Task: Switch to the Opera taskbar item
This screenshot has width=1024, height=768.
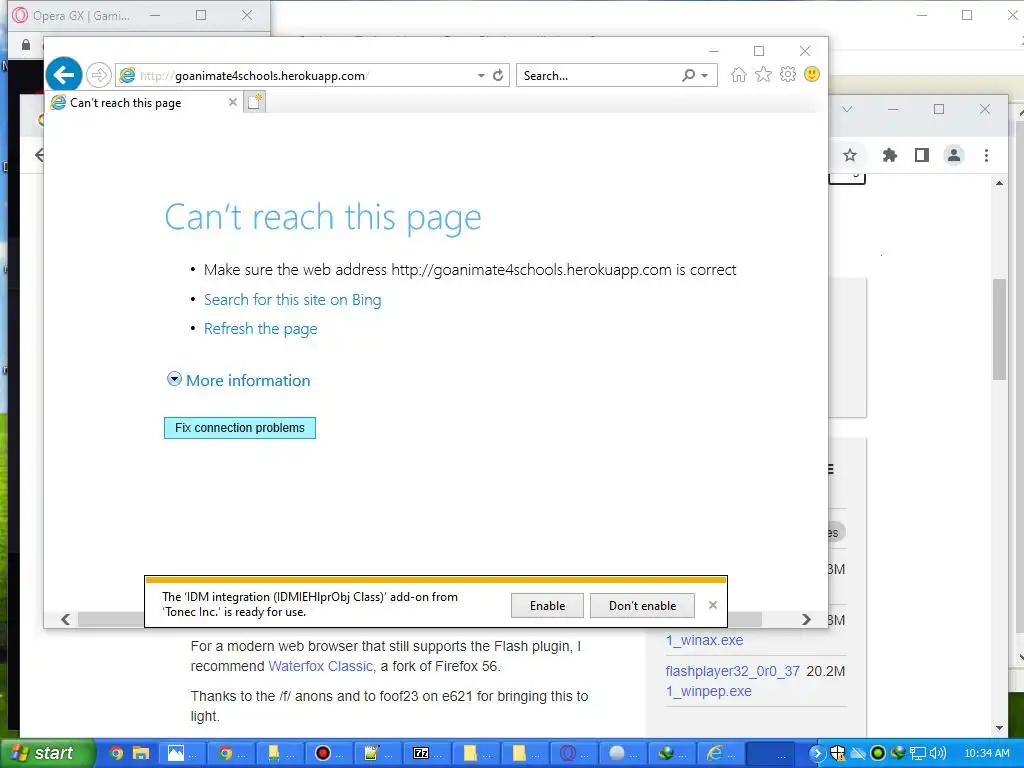Action: 573,754
